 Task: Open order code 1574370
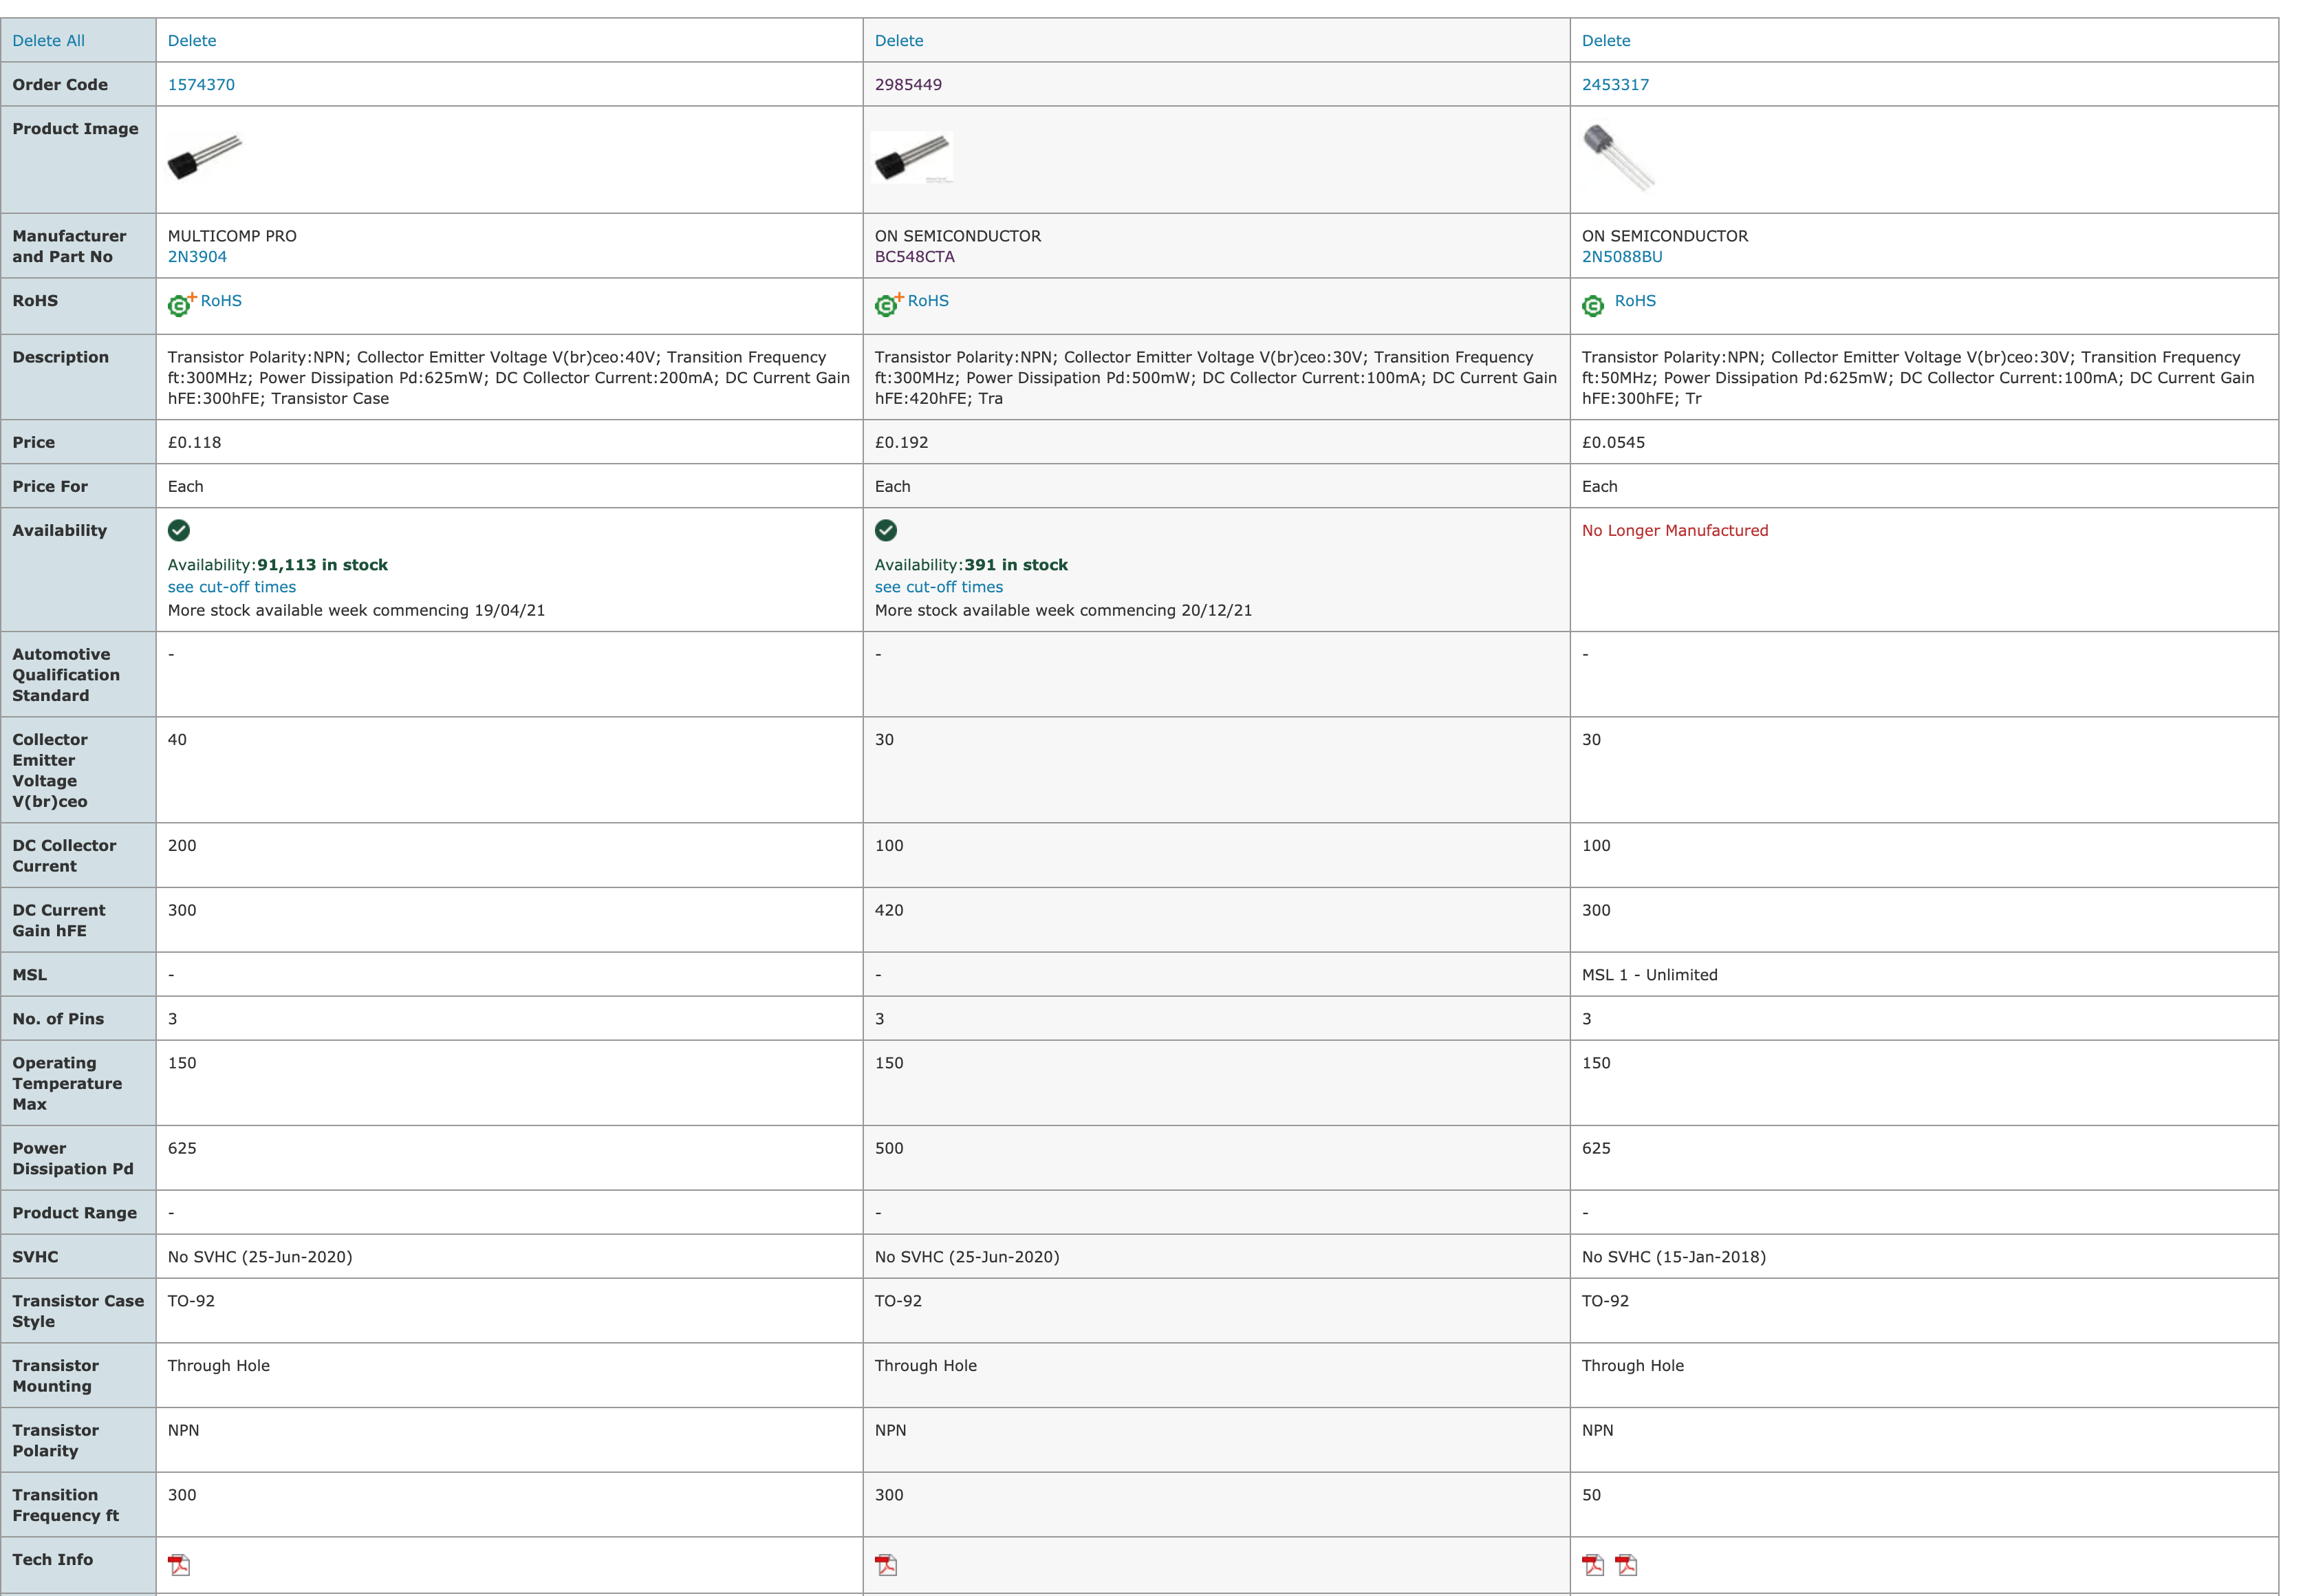pyautogui.click(x=201, y=85)
